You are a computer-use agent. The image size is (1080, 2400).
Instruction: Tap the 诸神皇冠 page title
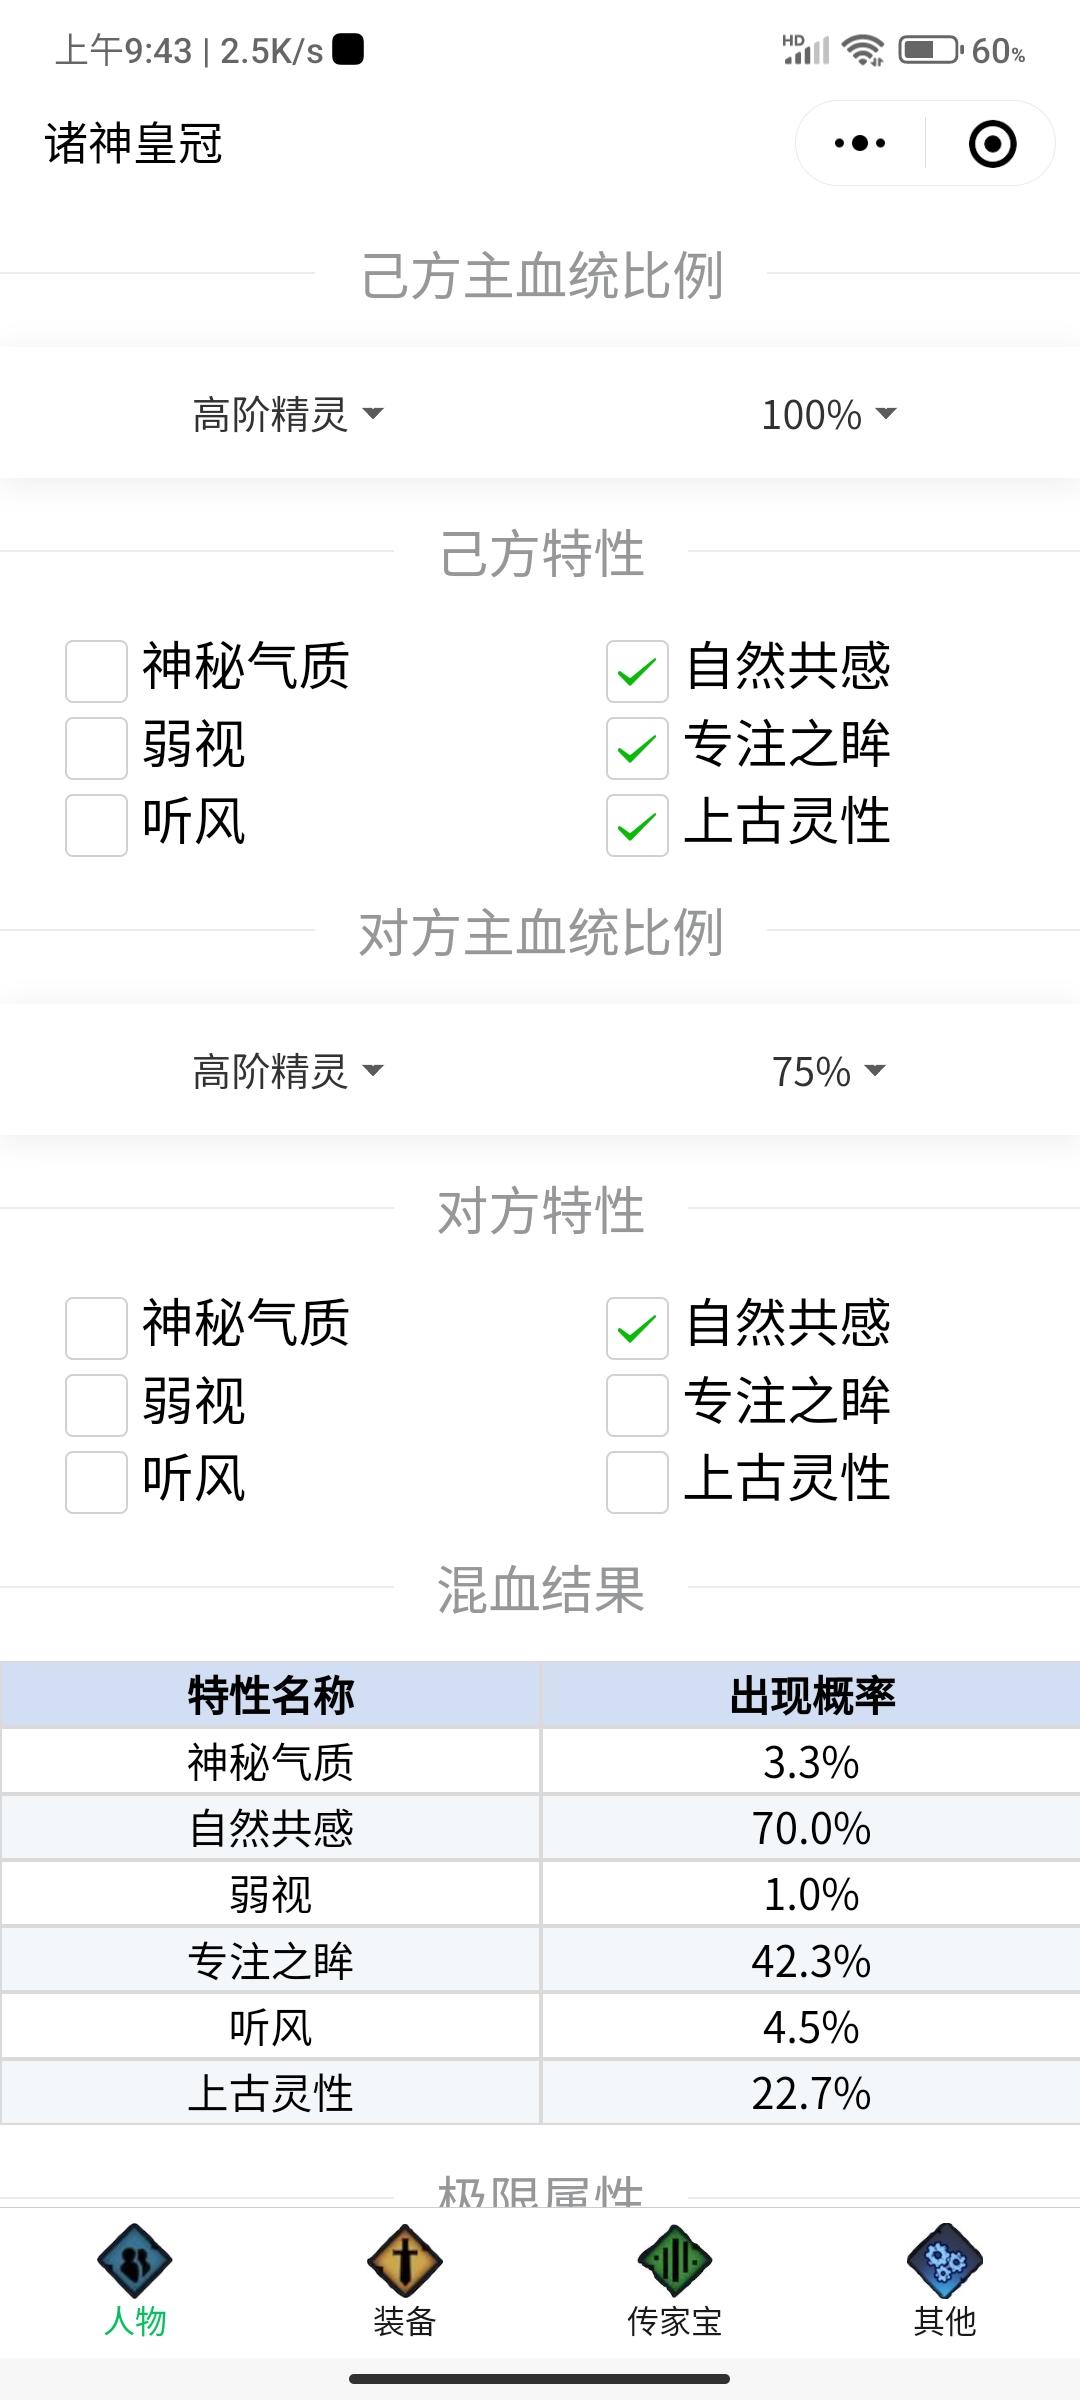pyautogui.click(x=133, y=143)
